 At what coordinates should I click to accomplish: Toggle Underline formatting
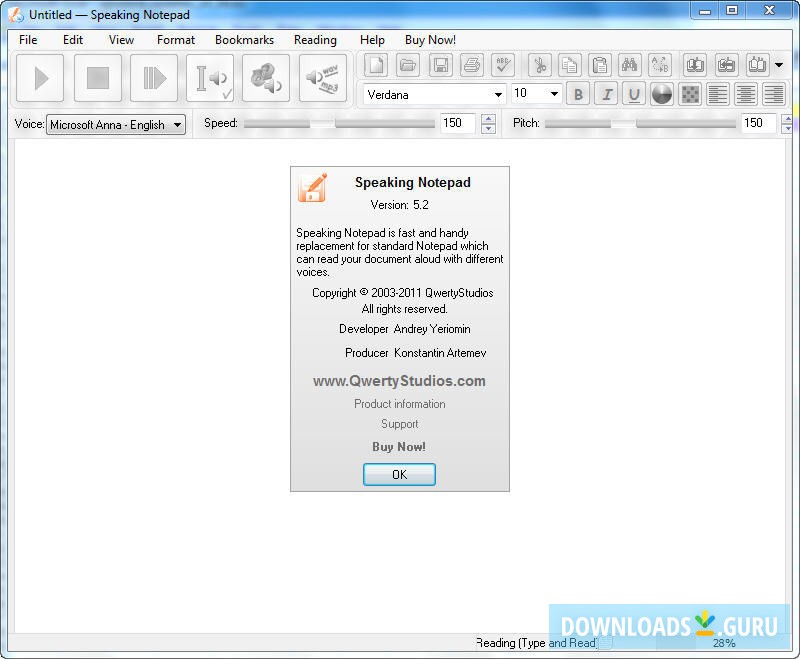point(634,94)
